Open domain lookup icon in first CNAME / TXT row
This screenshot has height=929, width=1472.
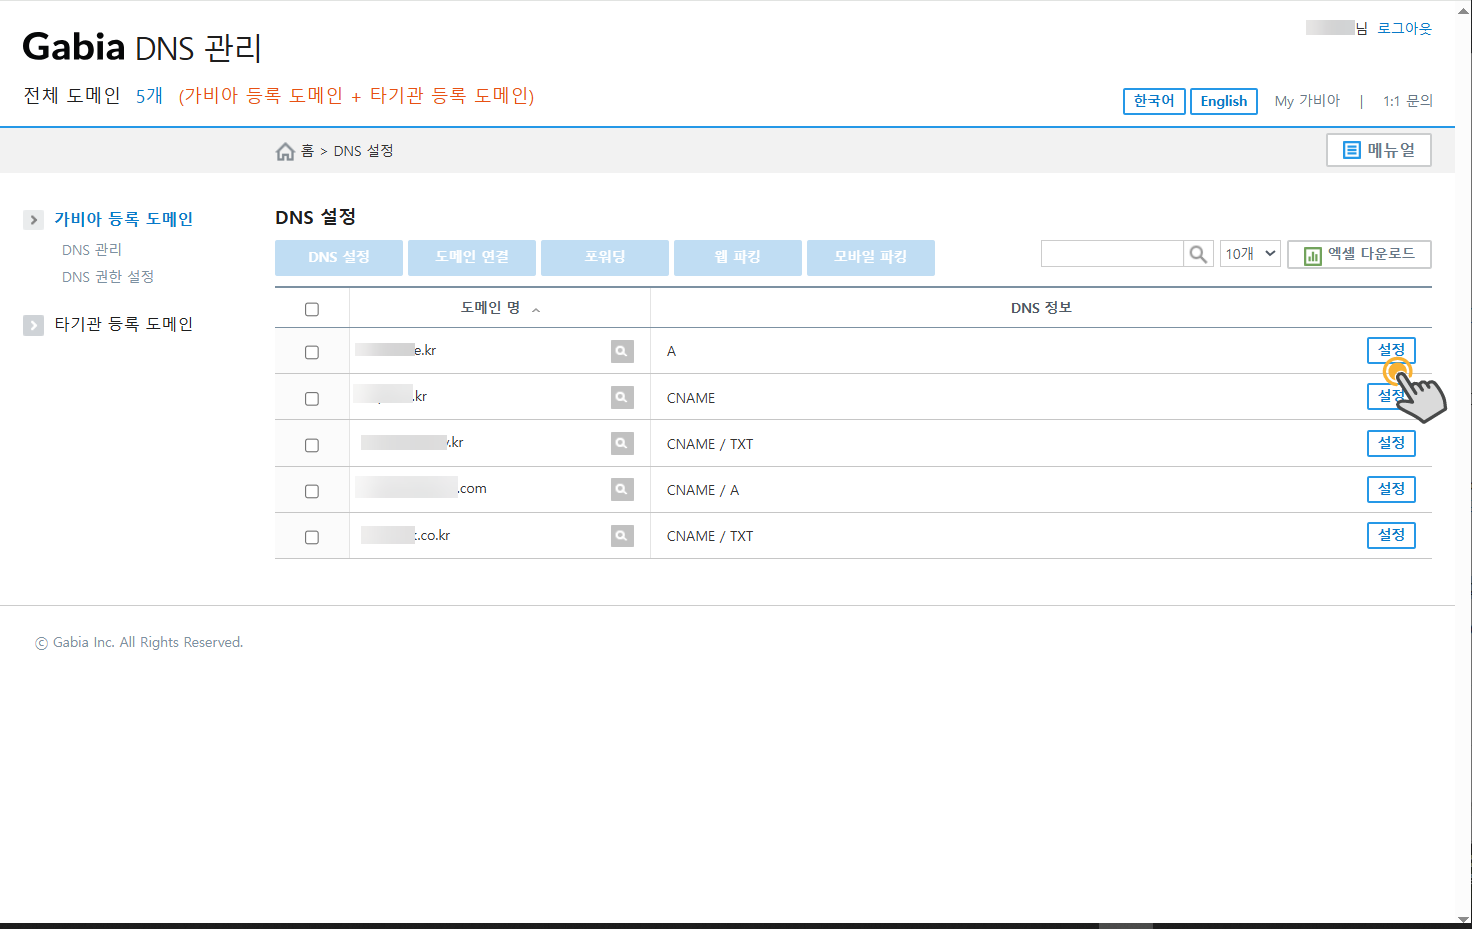pos(622,443)
